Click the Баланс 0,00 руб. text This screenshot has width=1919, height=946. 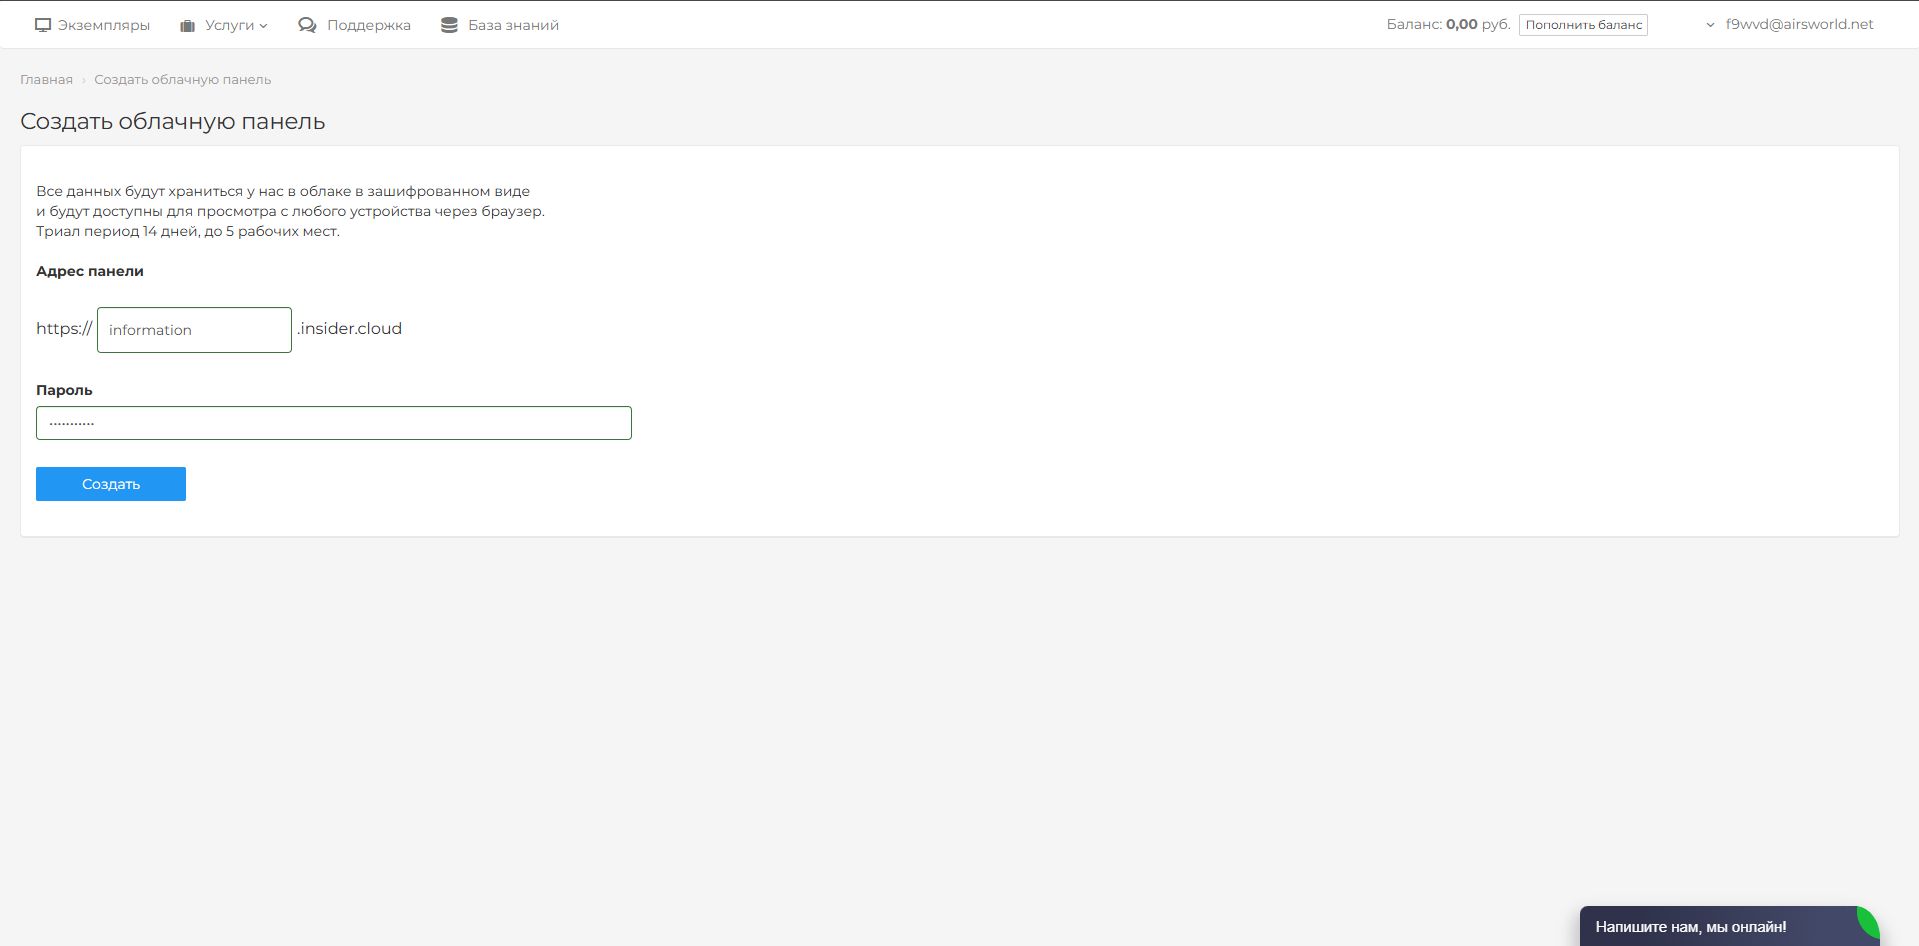pos(1447,25)
